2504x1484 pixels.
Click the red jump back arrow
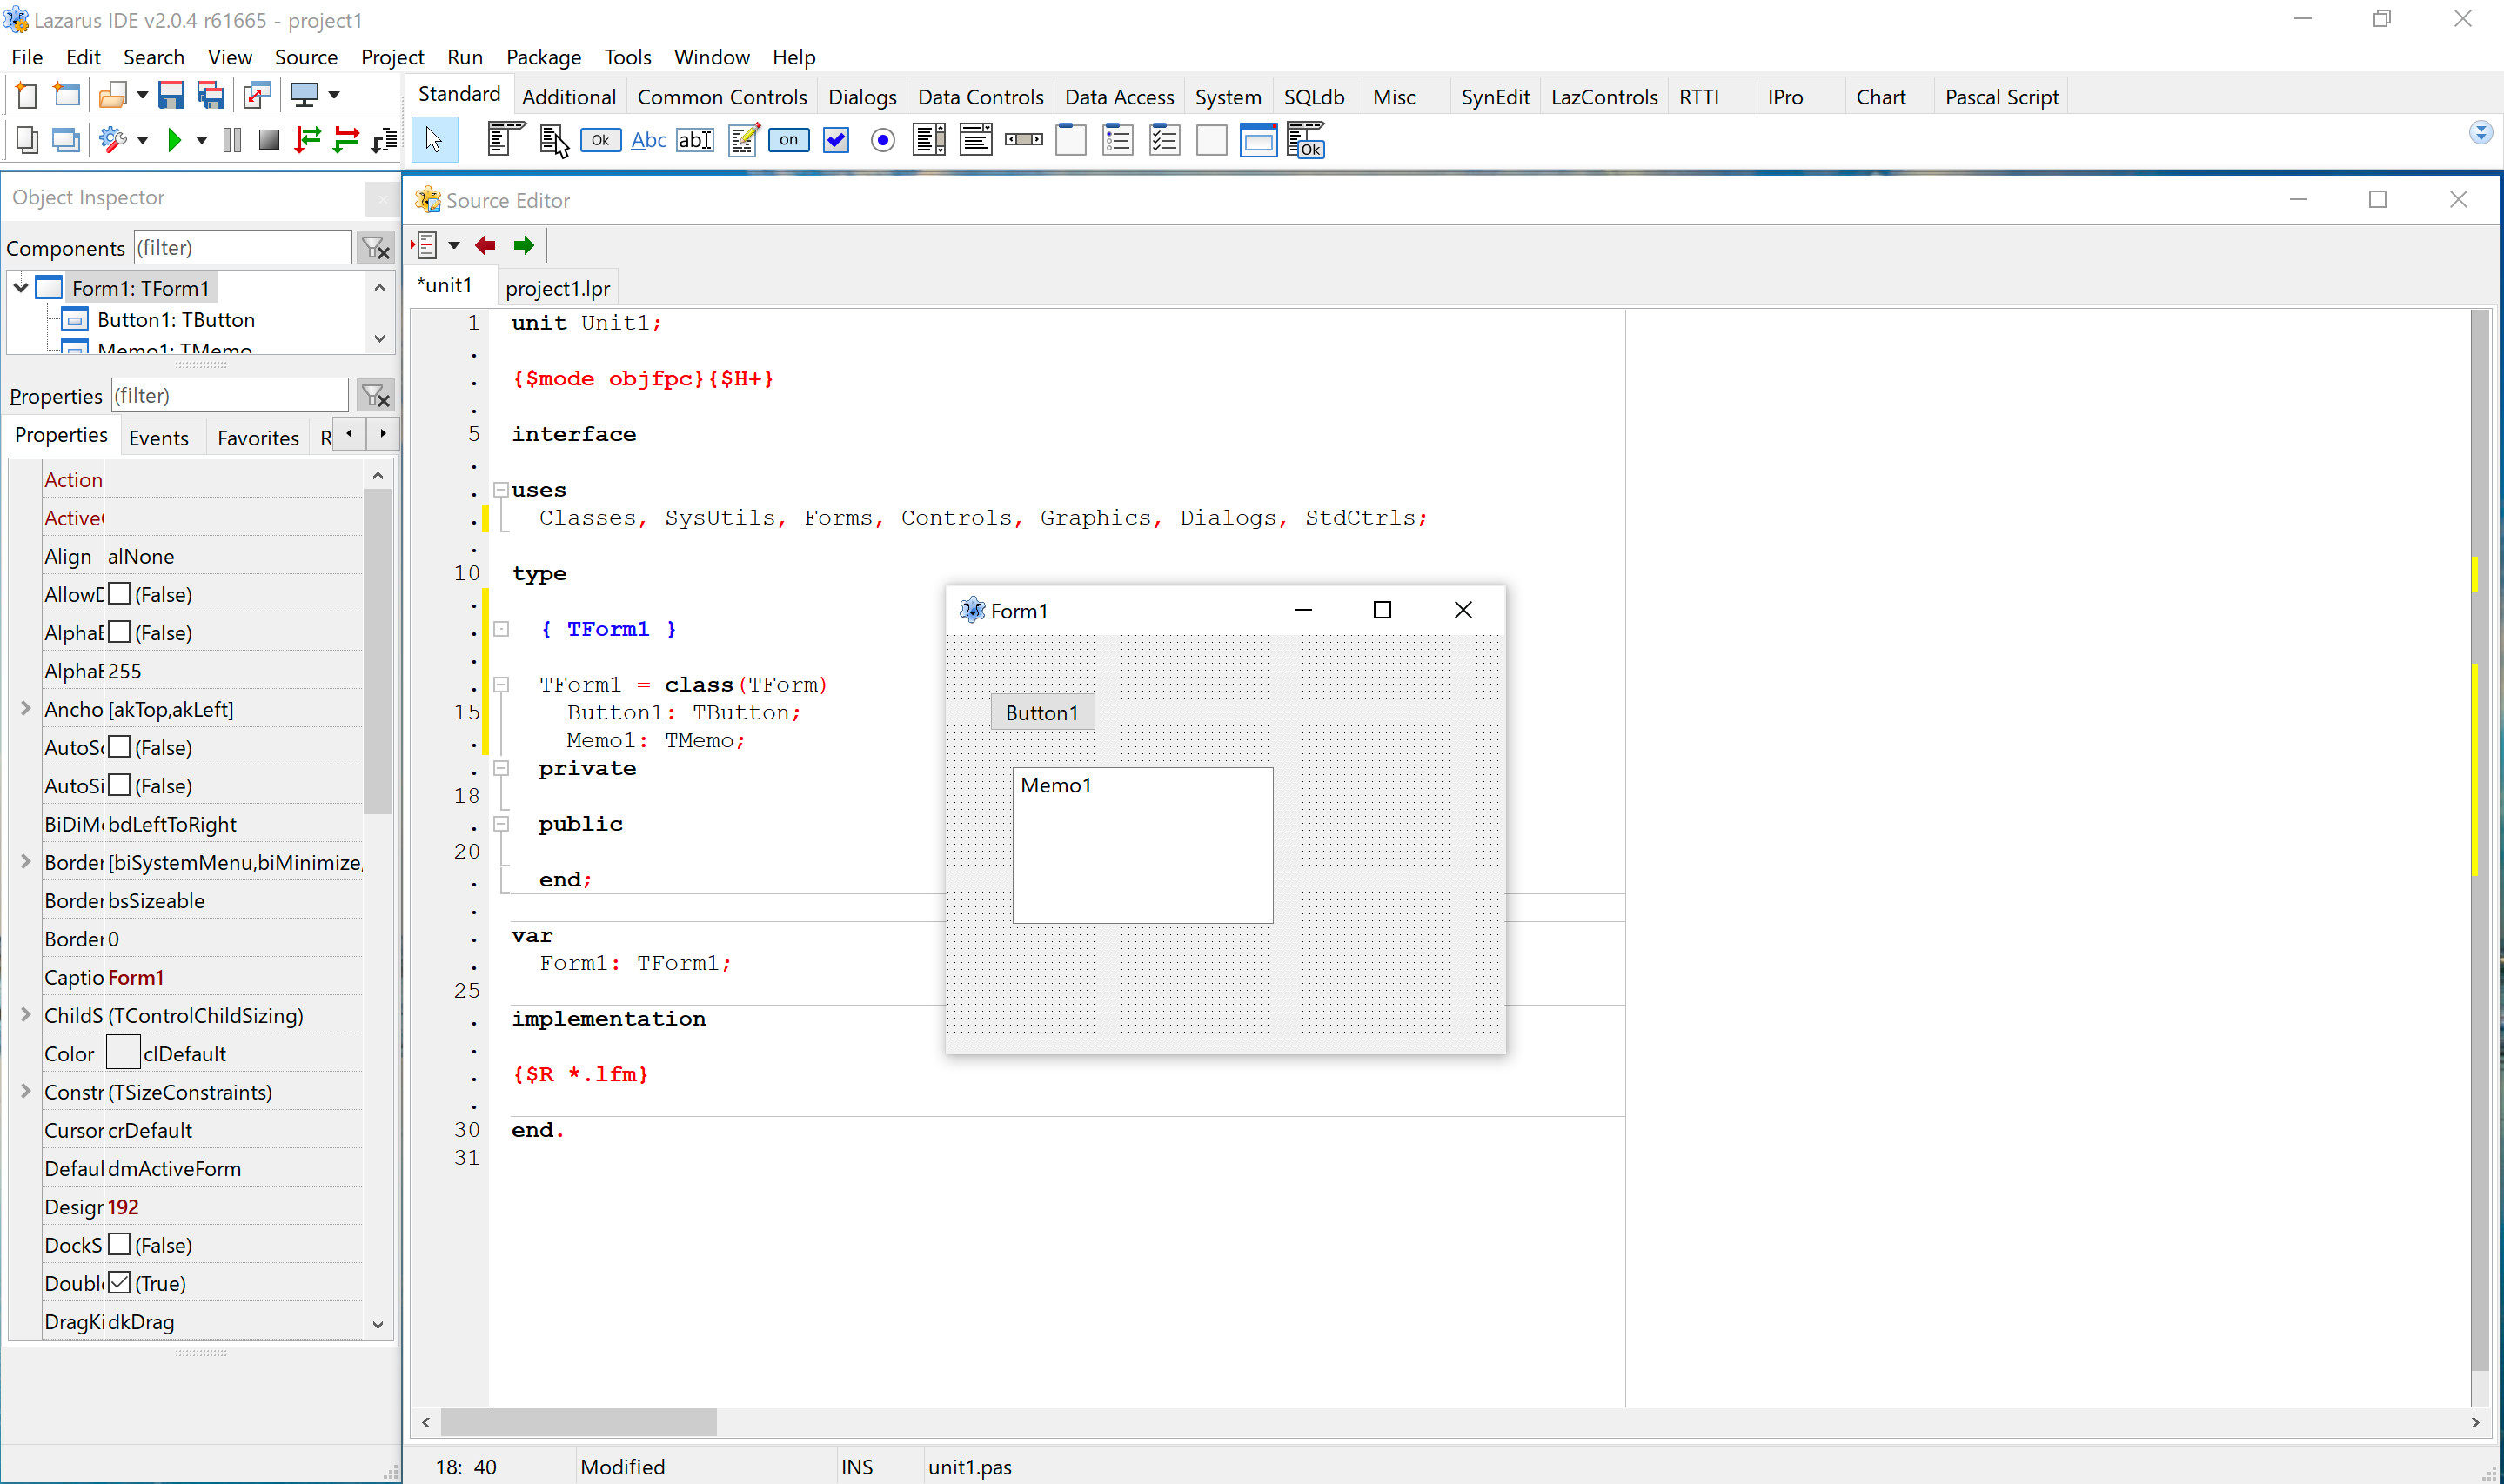coord(486,245)
